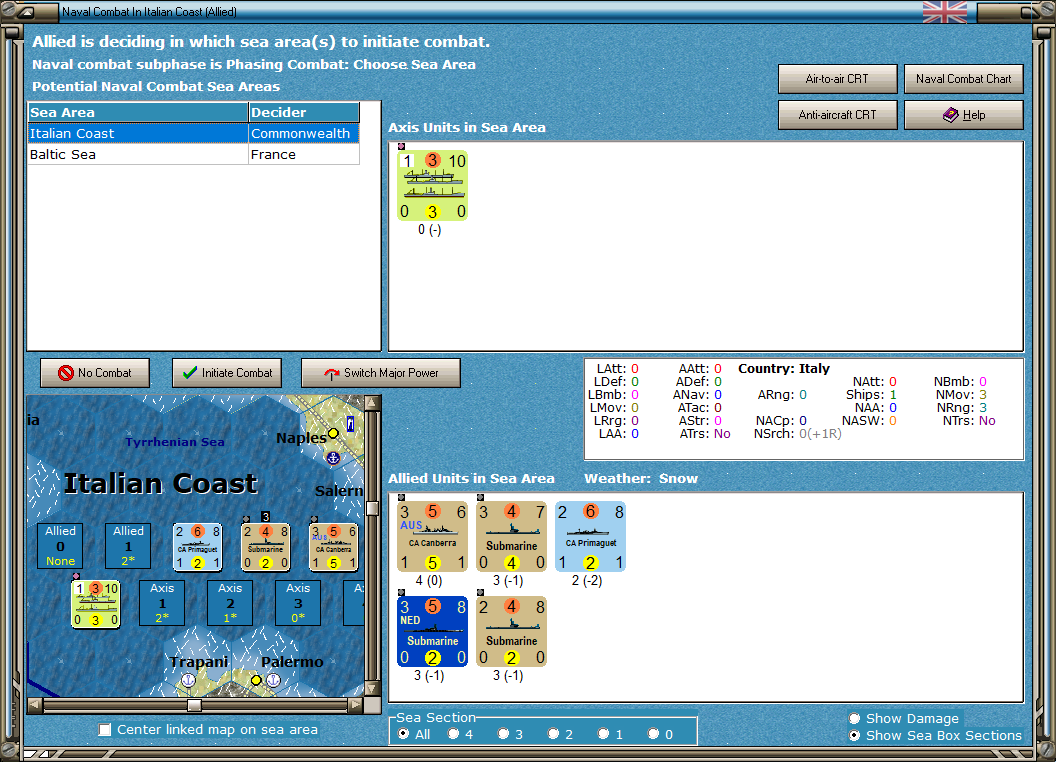Click the Naples city marker on map
This screenshot has width=1056, height=762.
click(x=333, y=433)
